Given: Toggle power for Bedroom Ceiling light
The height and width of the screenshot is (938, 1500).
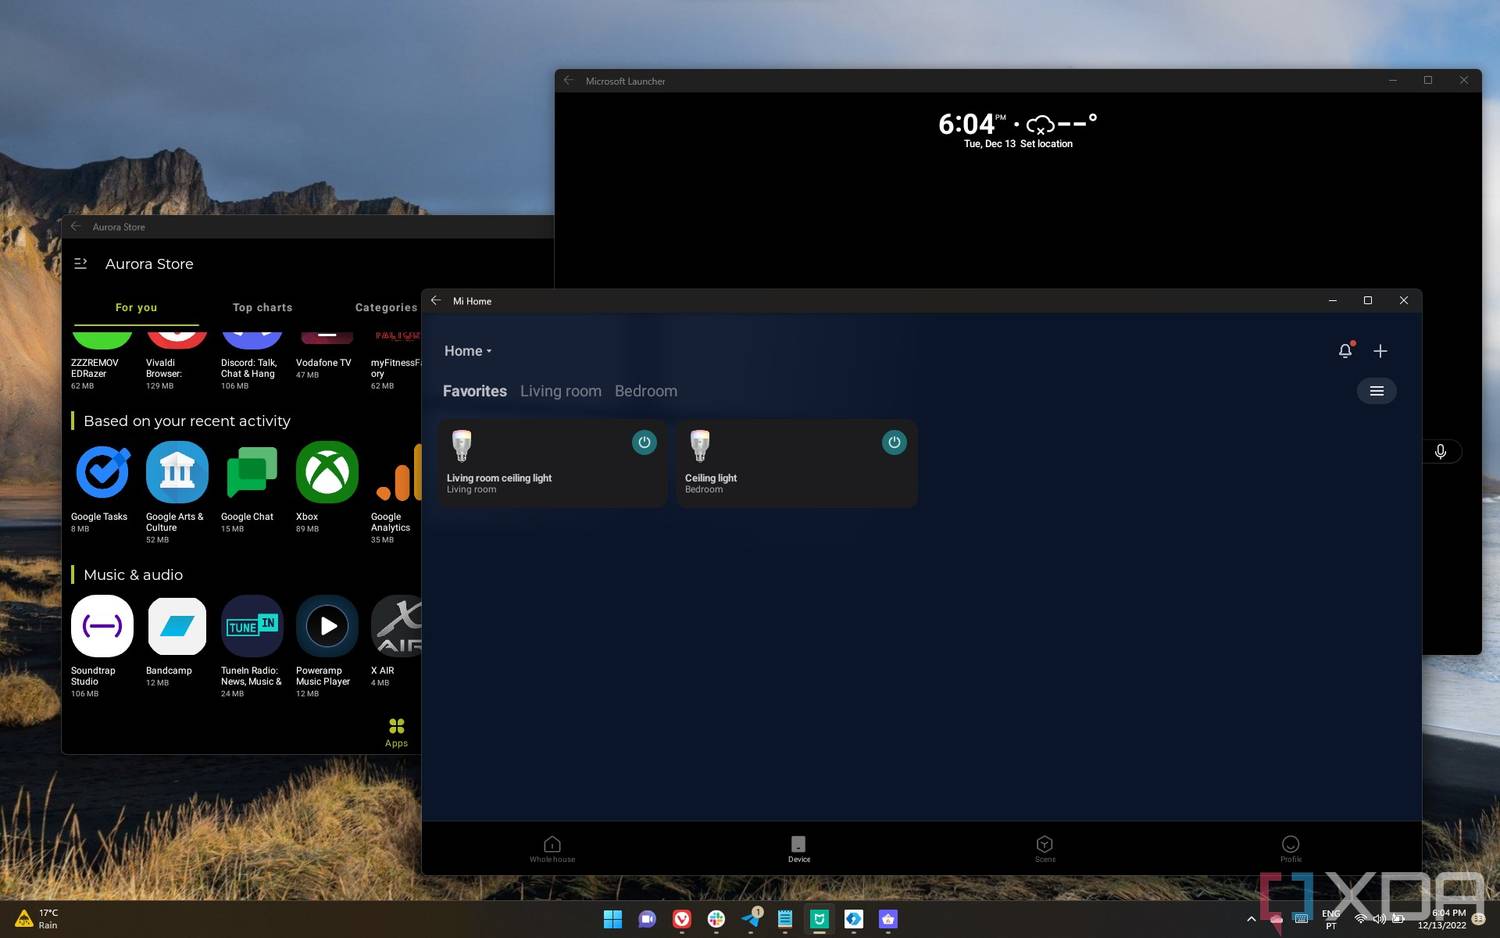Looking at the screenshot, I should 894,442.
